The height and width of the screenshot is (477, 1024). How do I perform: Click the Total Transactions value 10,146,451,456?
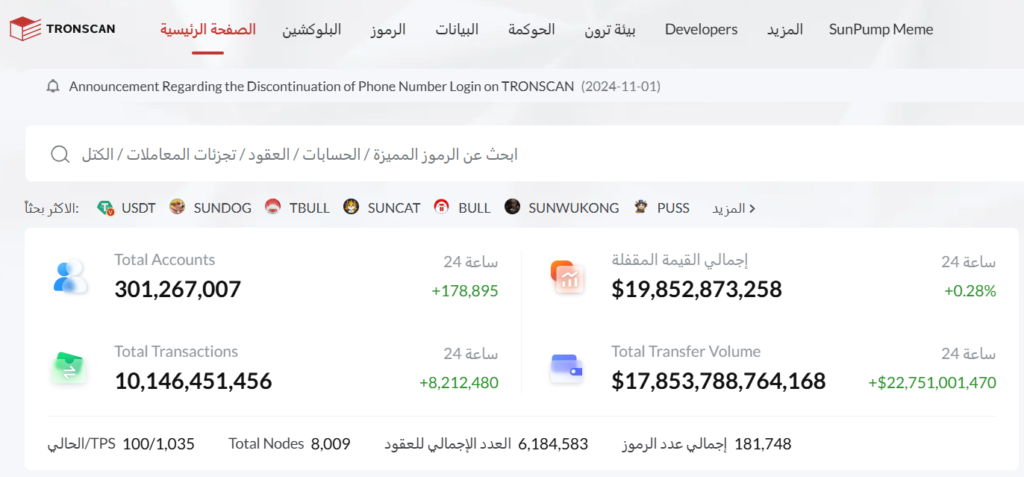point(193,381)
